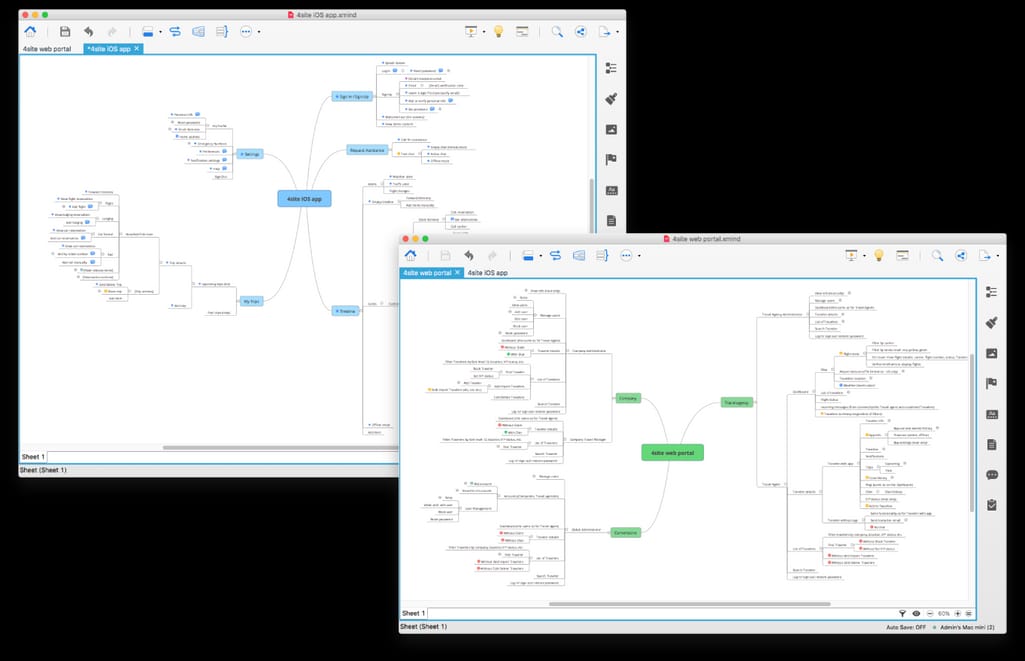
Task: Click search magnifier in web portal window
Action: [x=937, y=256]
